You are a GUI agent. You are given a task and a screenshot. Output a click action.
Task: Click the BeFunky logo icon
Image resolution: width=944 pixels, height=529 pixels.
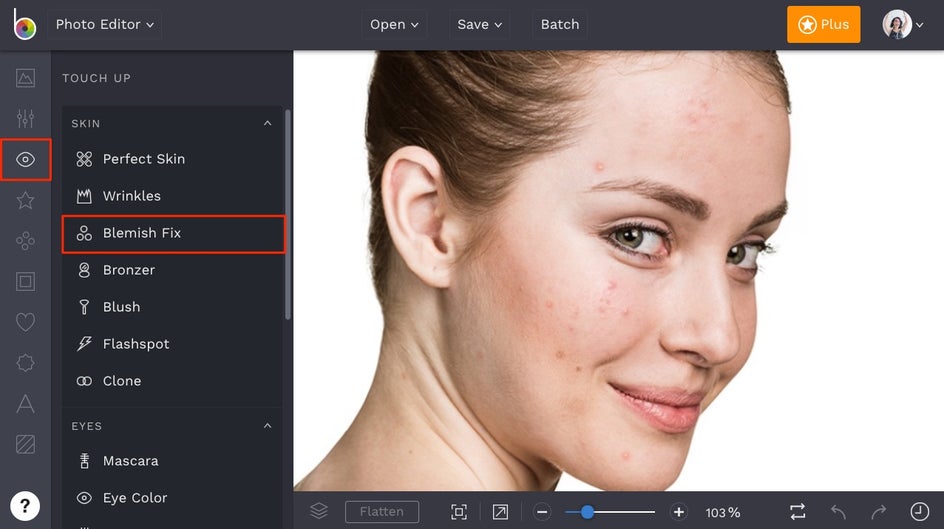(25, 25)
